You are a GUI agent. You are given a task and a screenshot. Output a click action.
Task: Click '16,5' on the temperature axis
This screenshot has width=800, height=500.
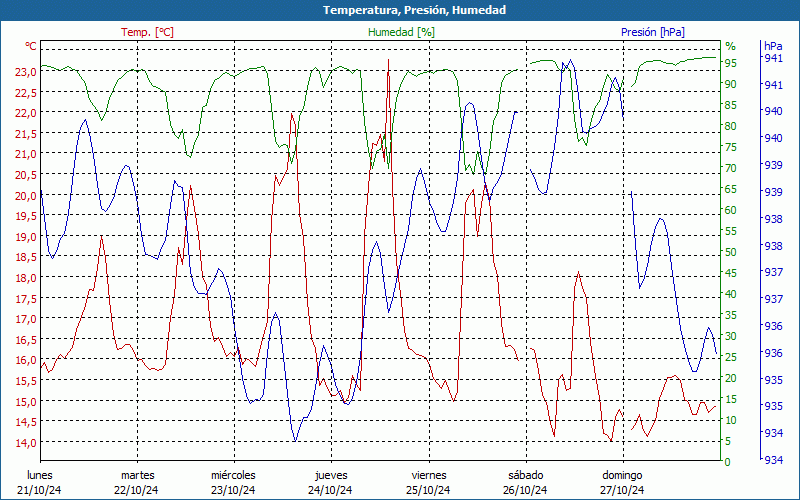click(x=26, y=340)
